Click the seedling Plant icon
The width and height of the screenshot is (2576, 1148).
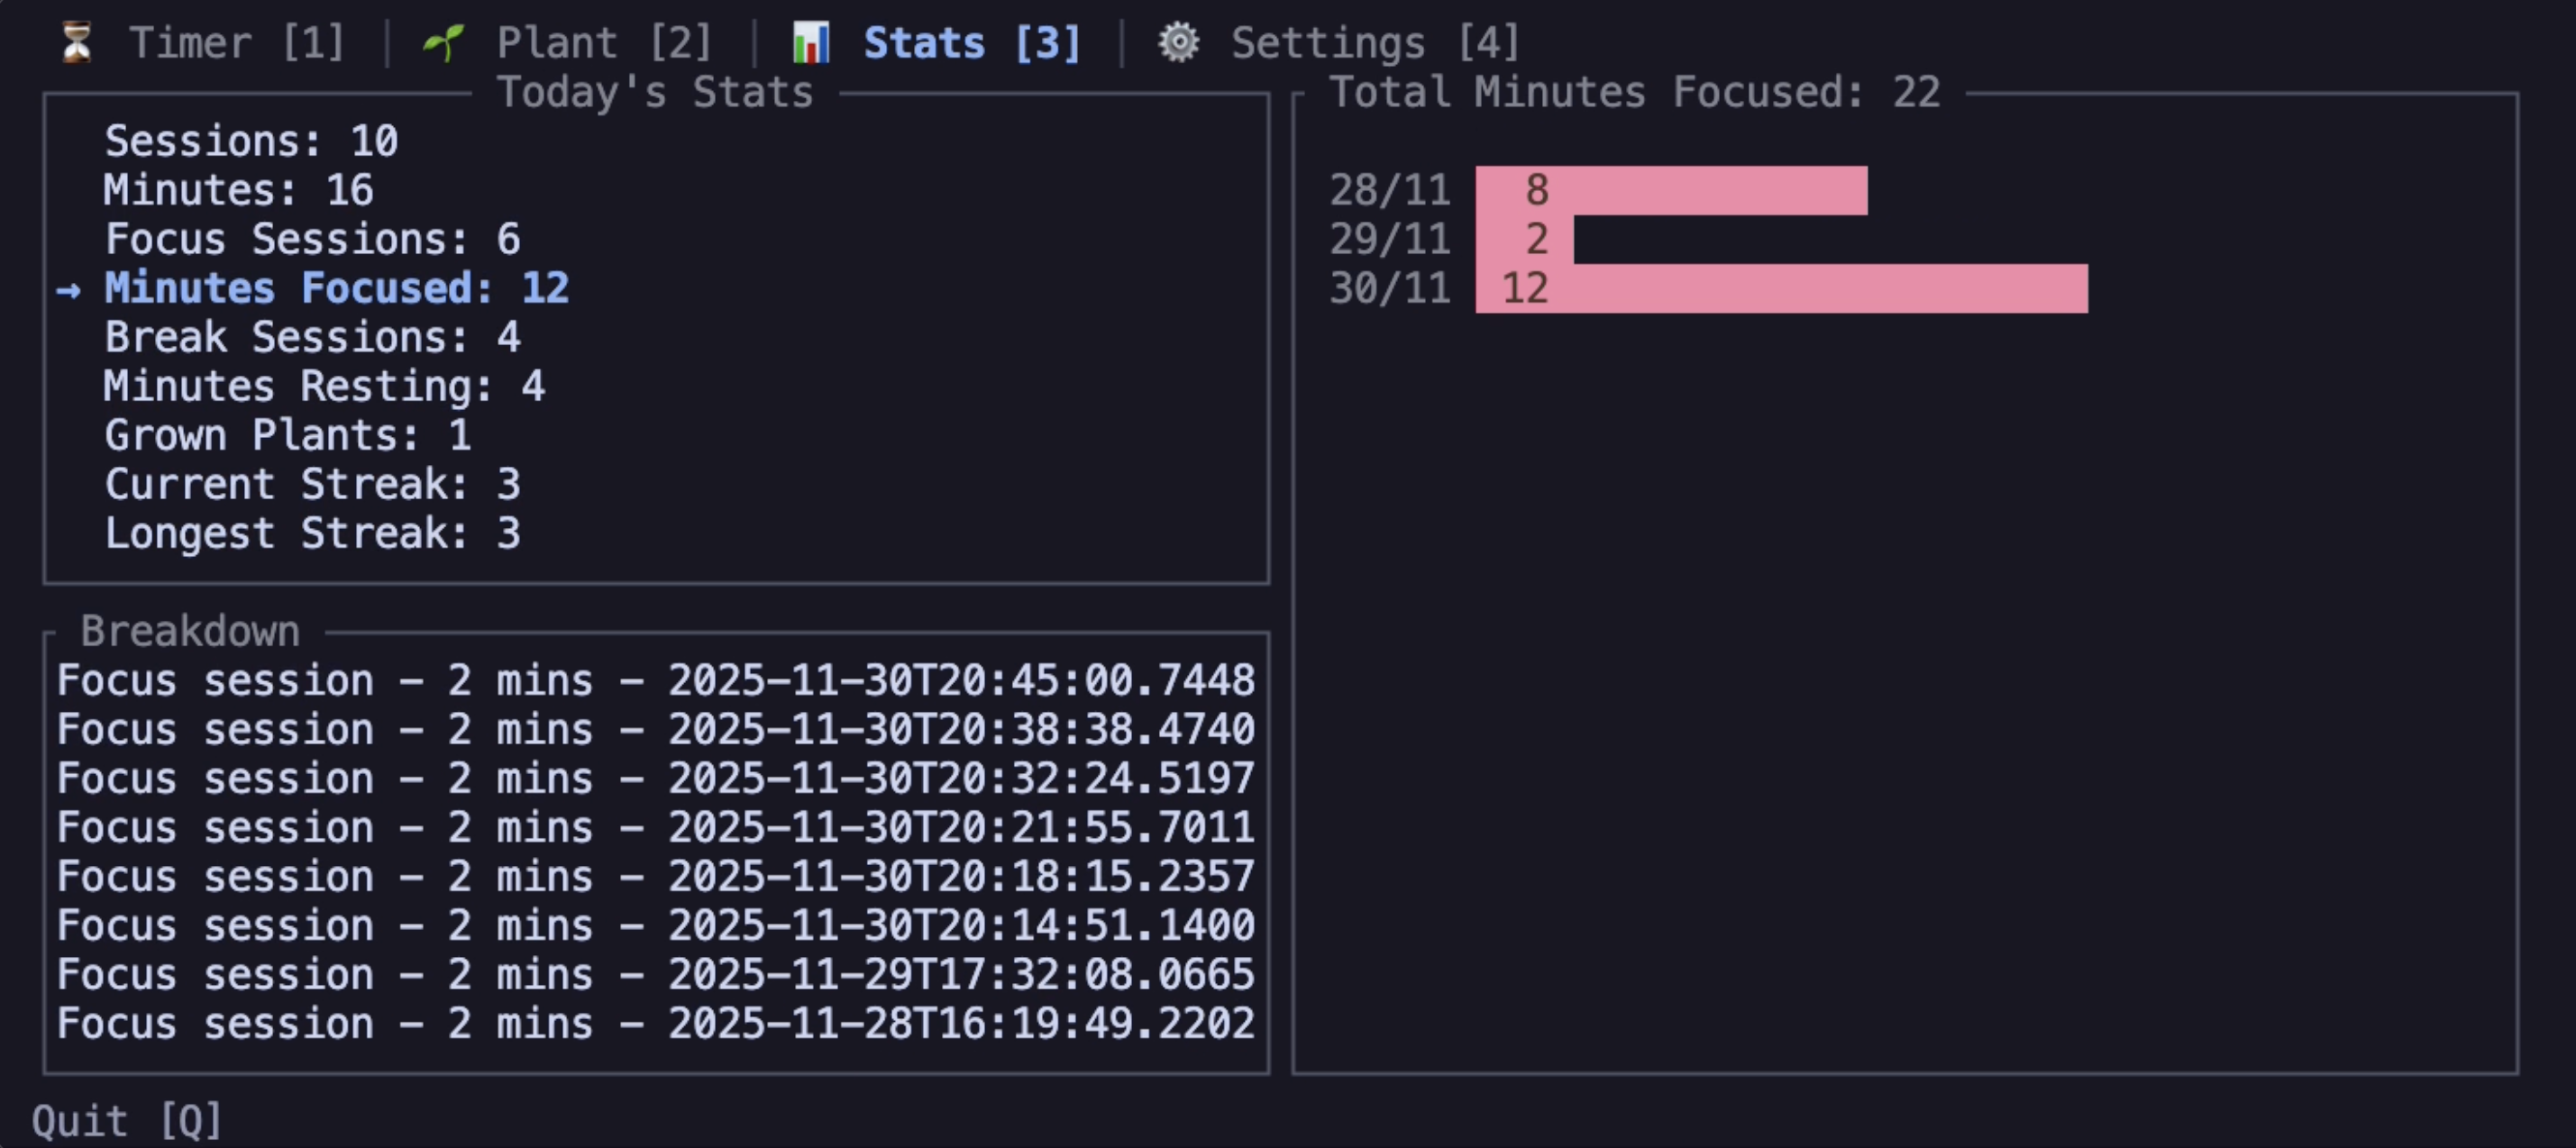[443, 42]
